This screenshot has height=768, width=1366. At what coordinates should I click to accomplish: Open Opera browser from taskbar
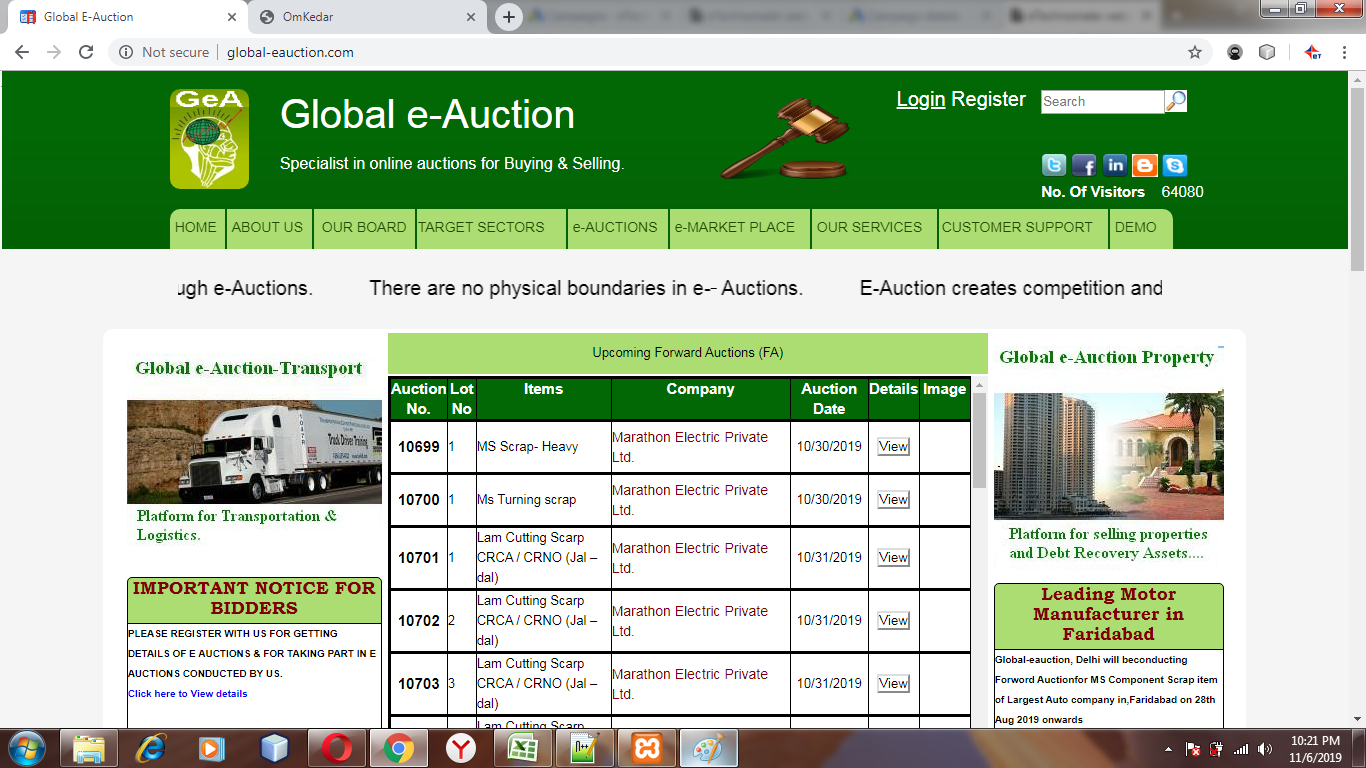click(337, 748)
